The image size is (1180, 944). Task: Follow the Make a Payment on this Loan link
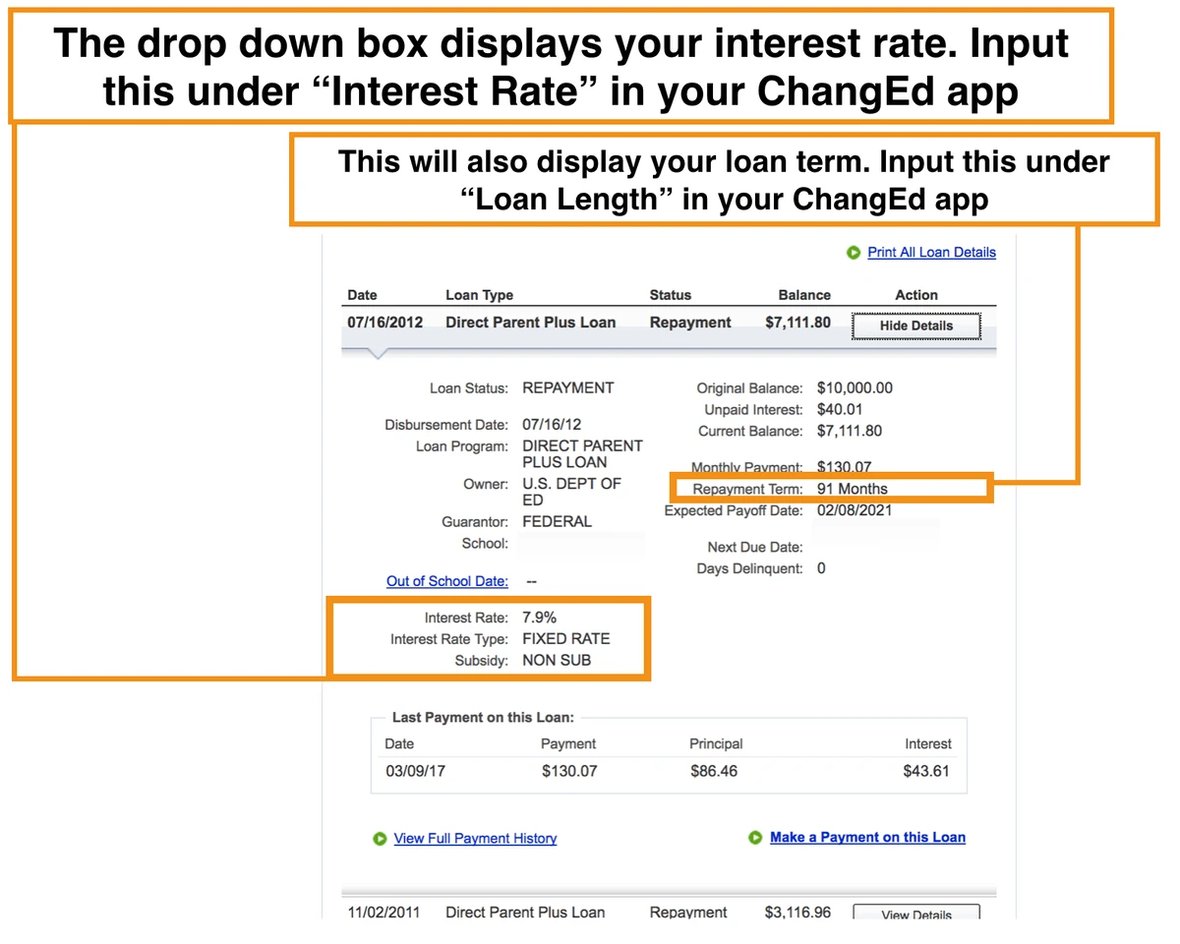pyautogui.click(x=867, y=837)
